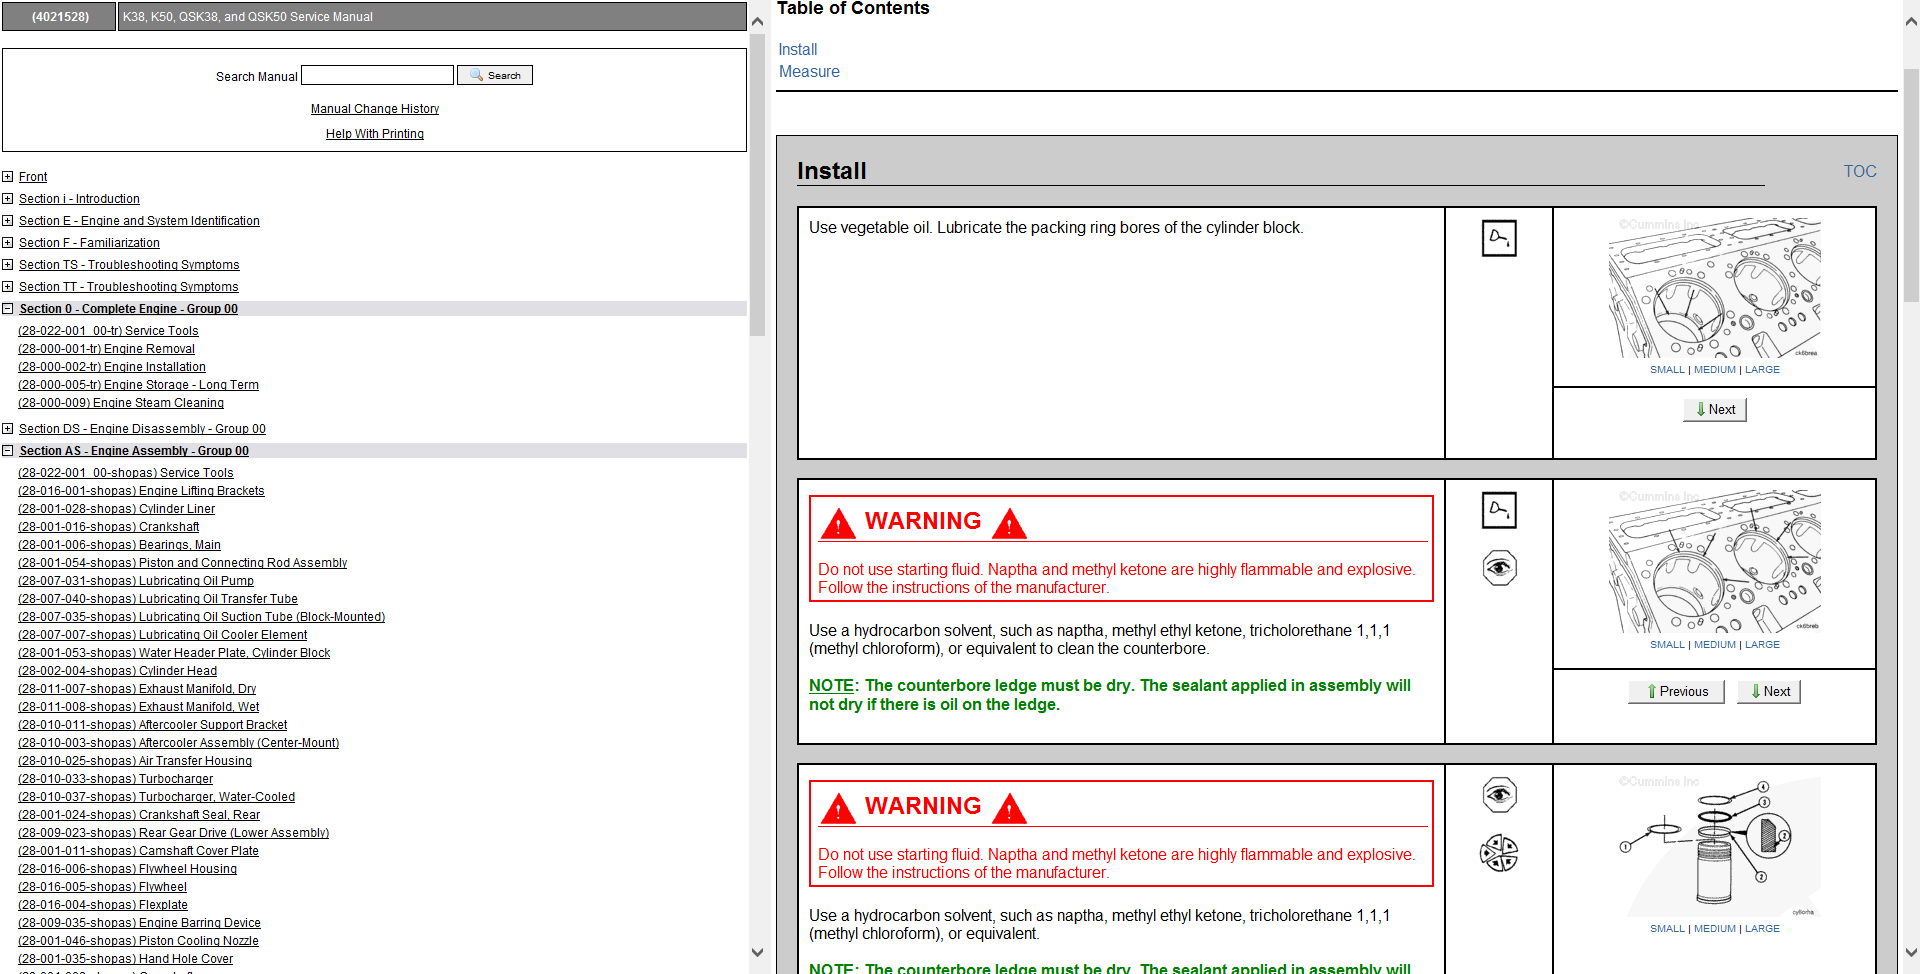Click the TOC link beside Install heading
This screenshot has height=974, width=1920.
click(x=1860, y=171)
